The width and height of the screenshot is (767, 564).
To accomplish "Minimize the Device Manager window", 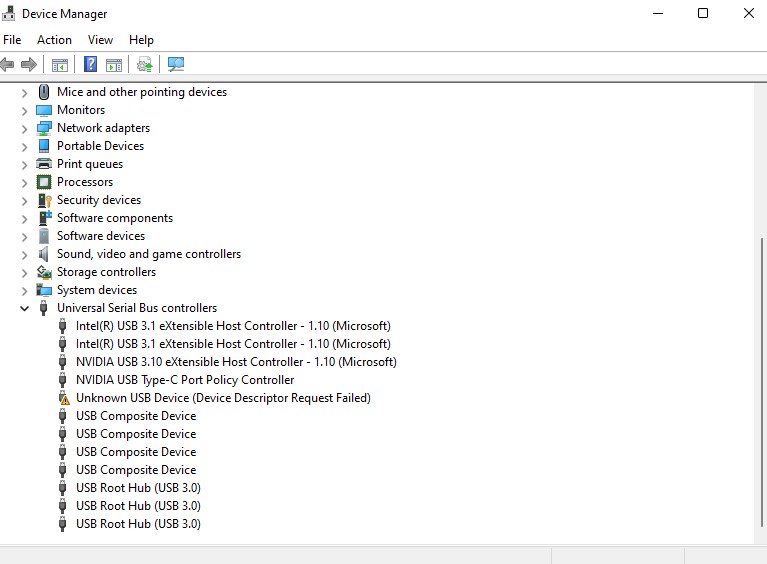I will point(658,13).
